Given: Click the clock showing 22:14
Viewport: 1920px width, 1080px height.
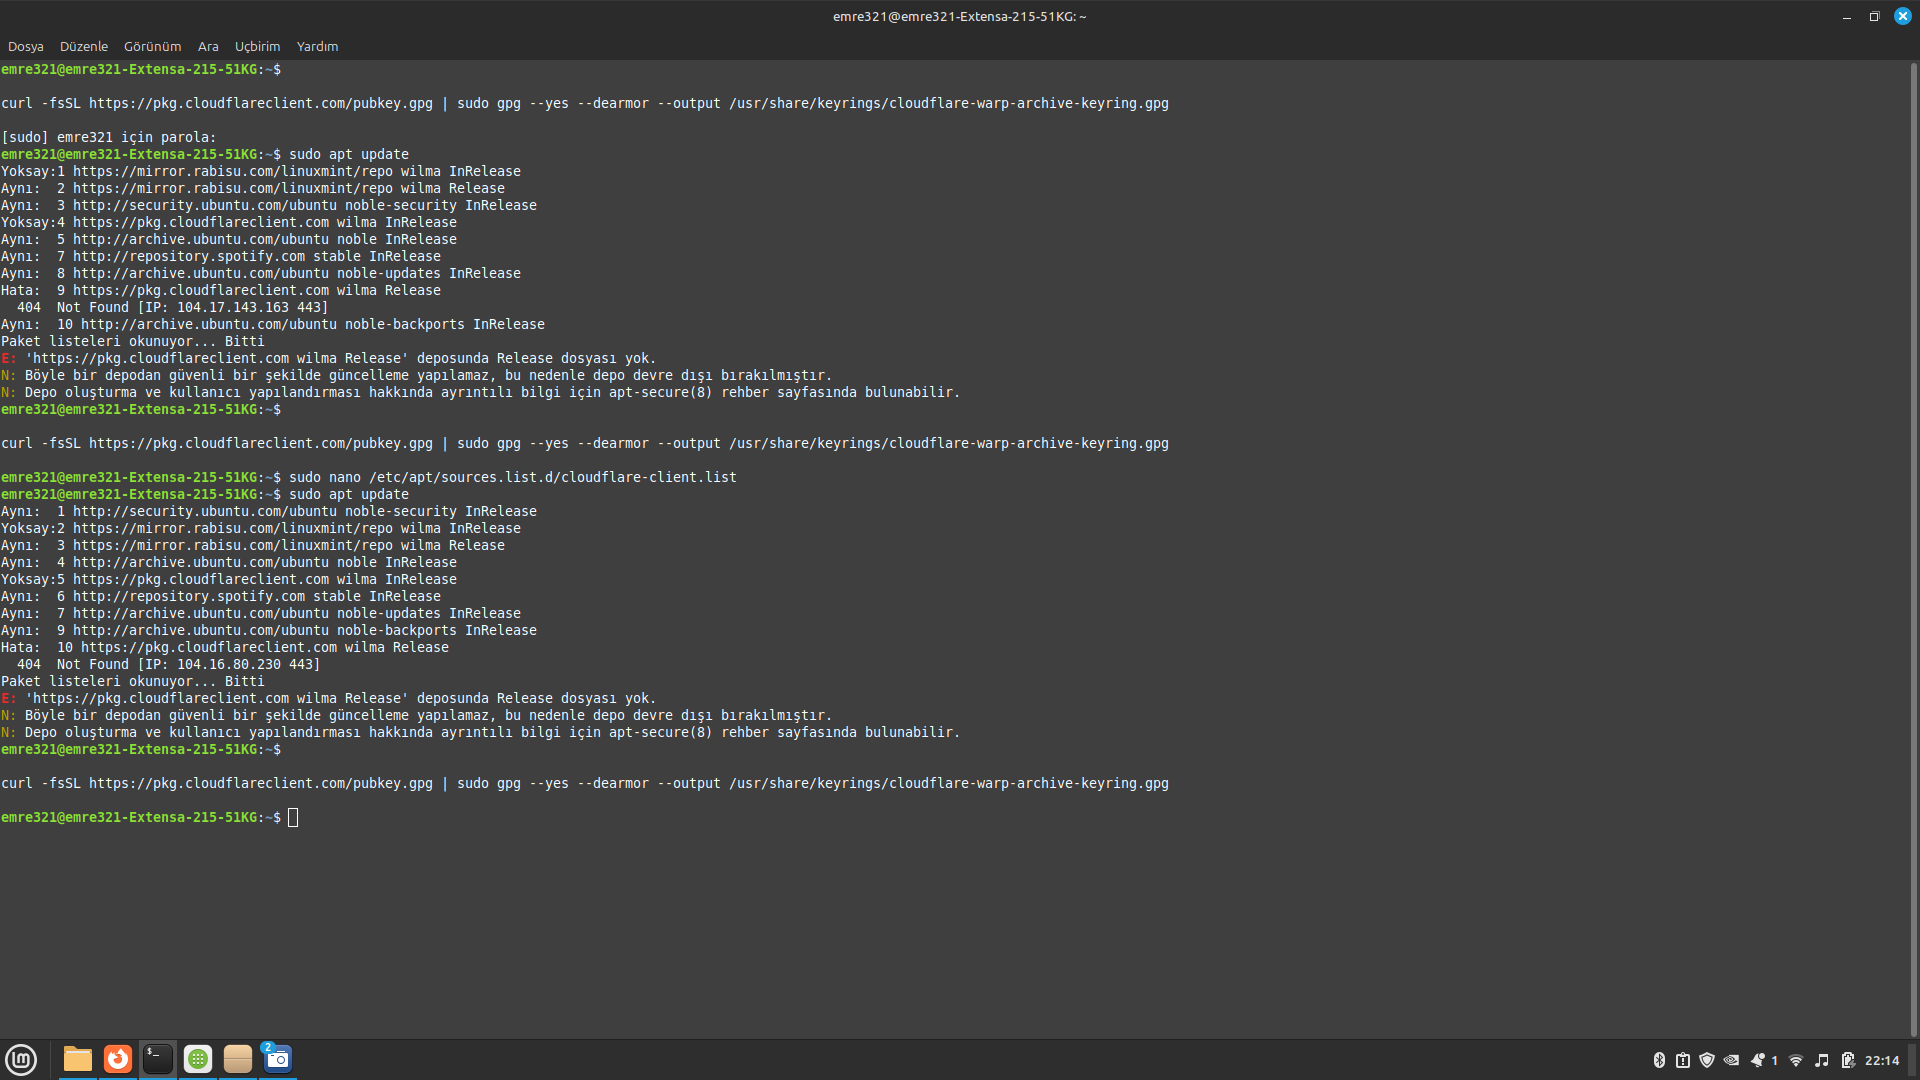Looking at the screenshot, I should [x=1881, y=1060].
